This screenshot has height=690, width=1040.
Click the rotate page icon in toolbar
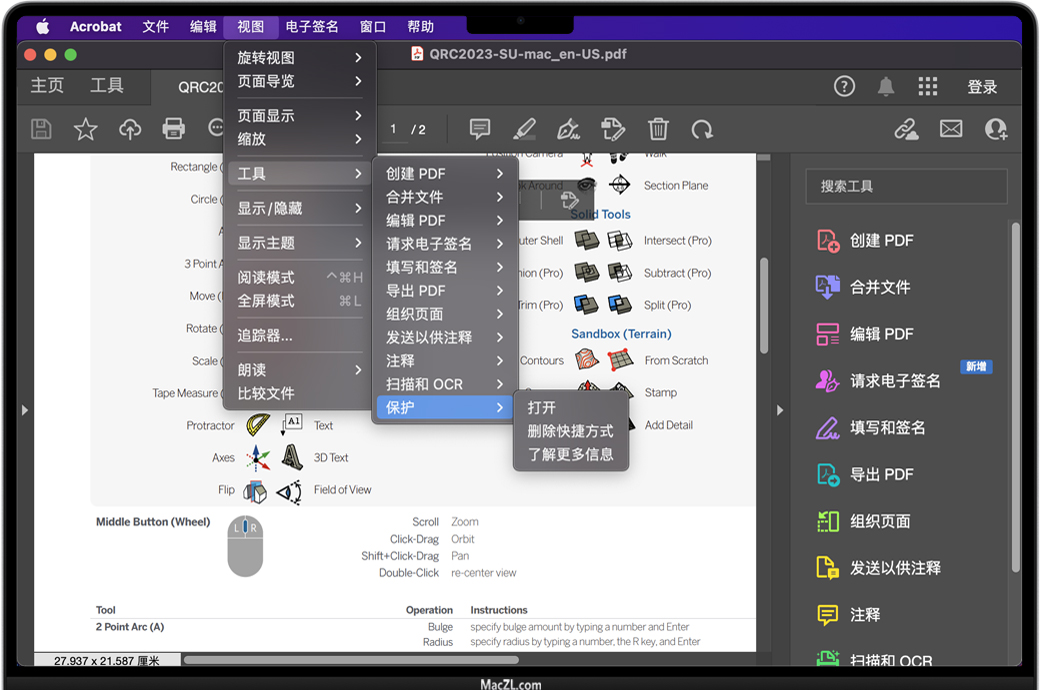coord(702,129)
